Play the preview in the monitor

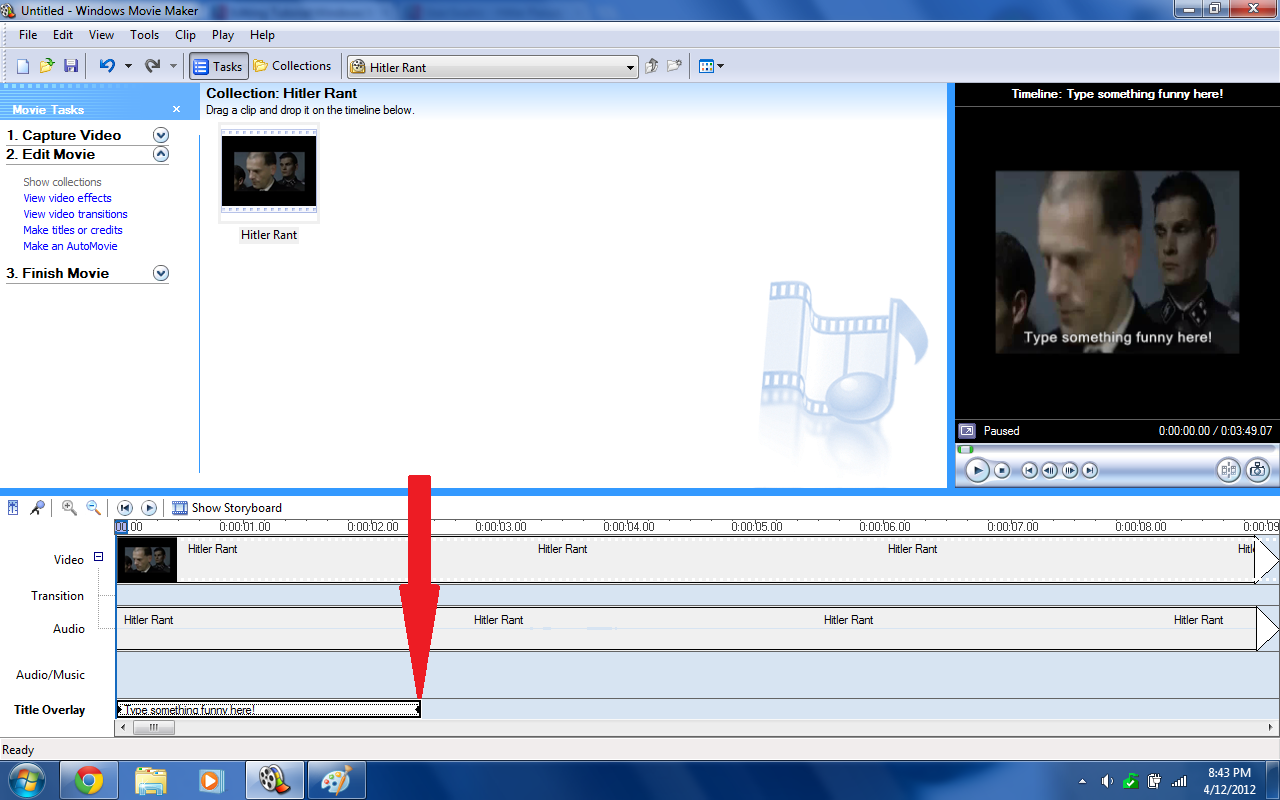click(x=977, y=470)
